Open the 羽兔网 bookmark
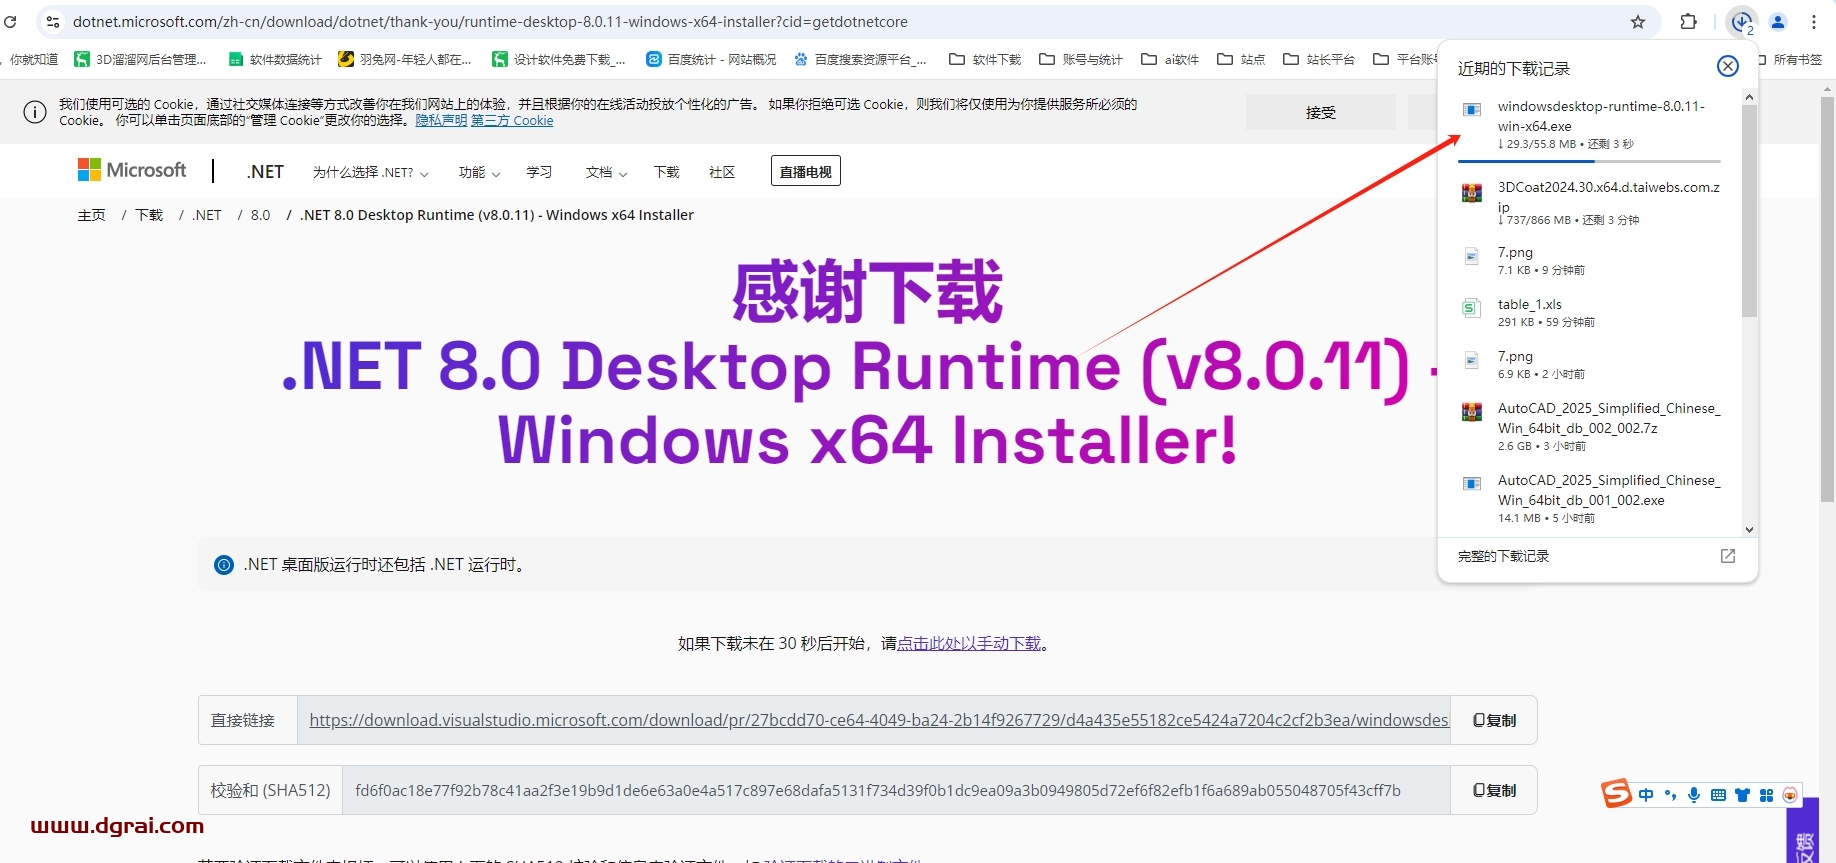 coord(405,59)
